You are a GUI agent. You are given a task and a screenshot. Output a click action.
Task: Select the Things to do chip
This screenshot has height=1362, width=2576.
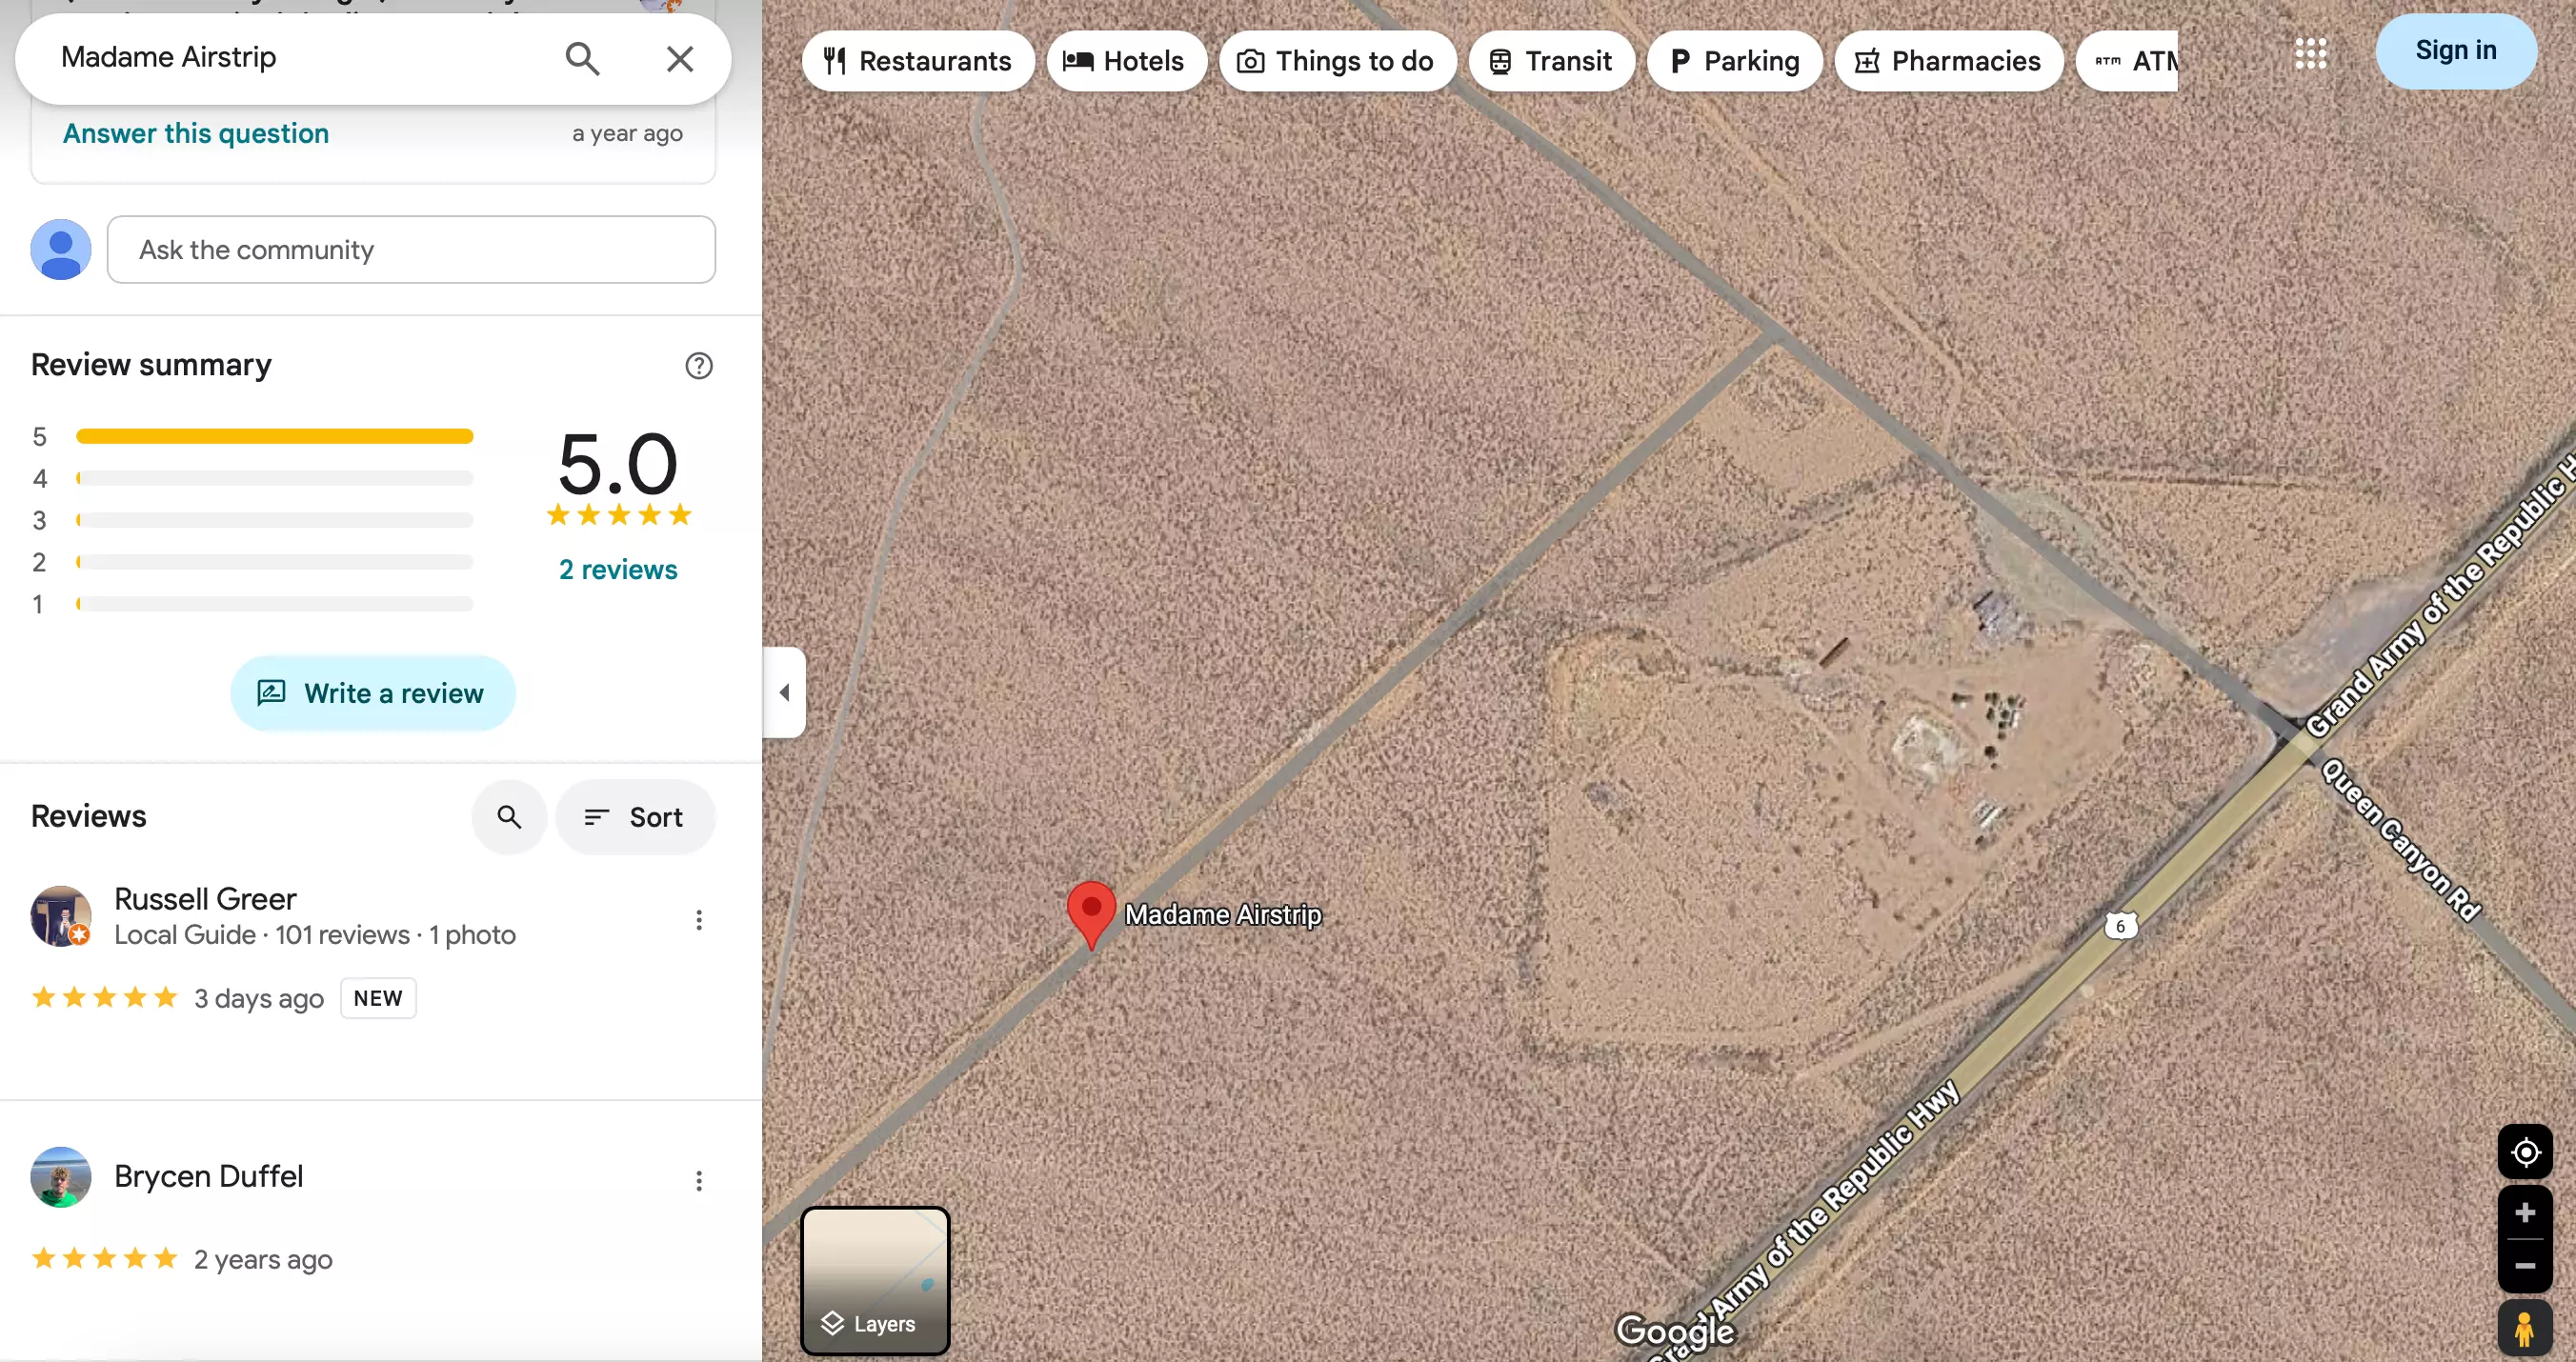click(1337, 61)
